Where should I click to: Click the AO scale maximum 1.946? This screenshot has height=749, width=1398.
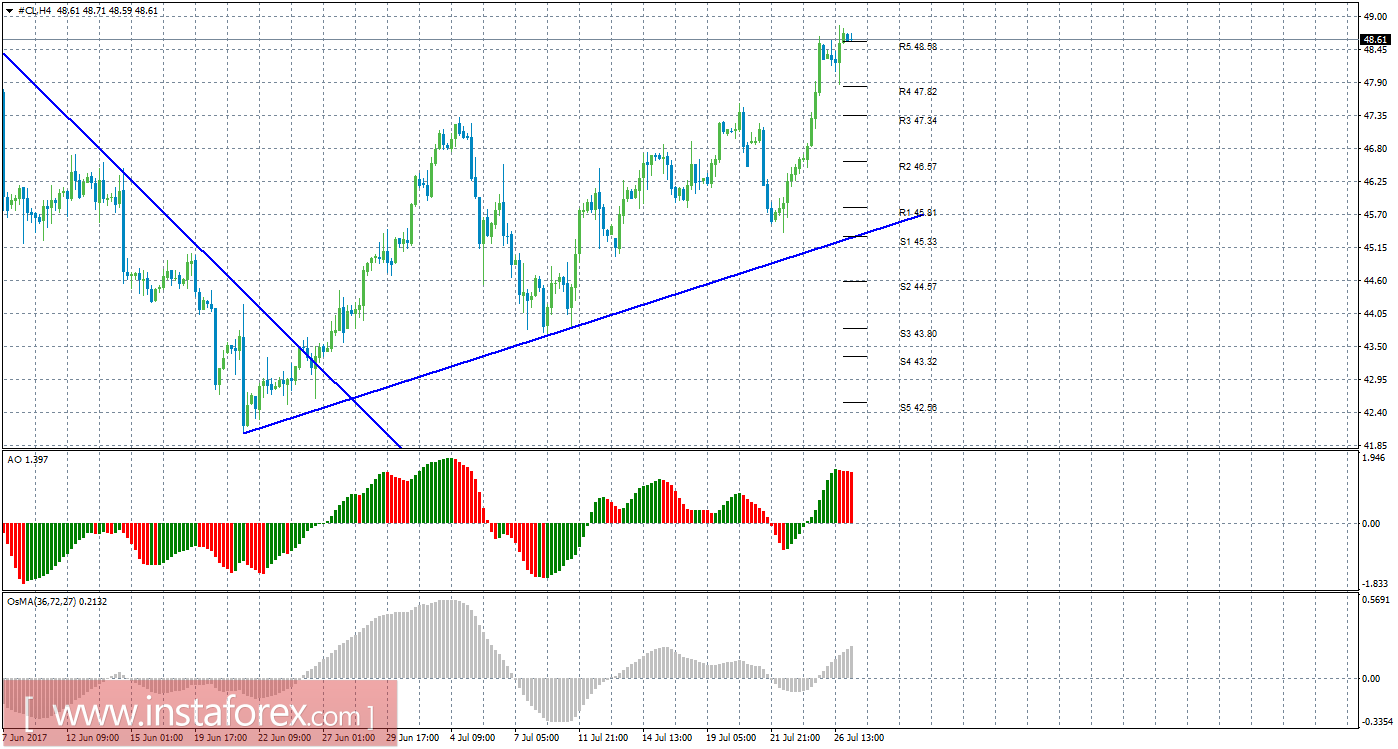tap(1376, 458)
